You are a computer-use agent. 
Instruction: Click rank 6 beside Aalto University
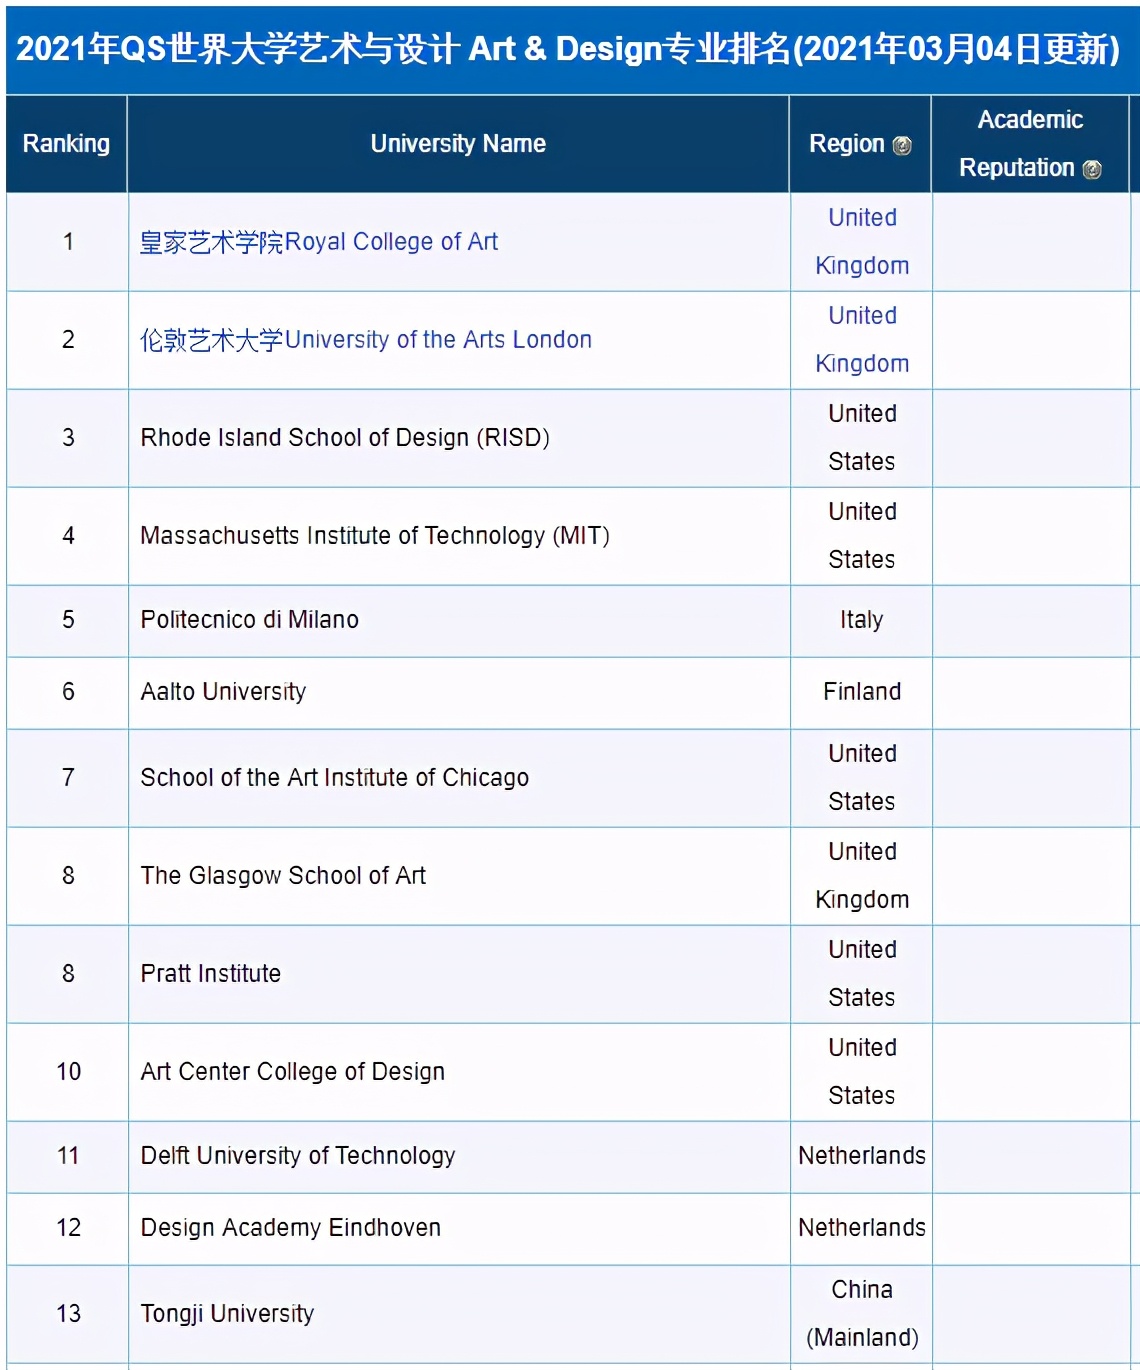tap(68, 692)
